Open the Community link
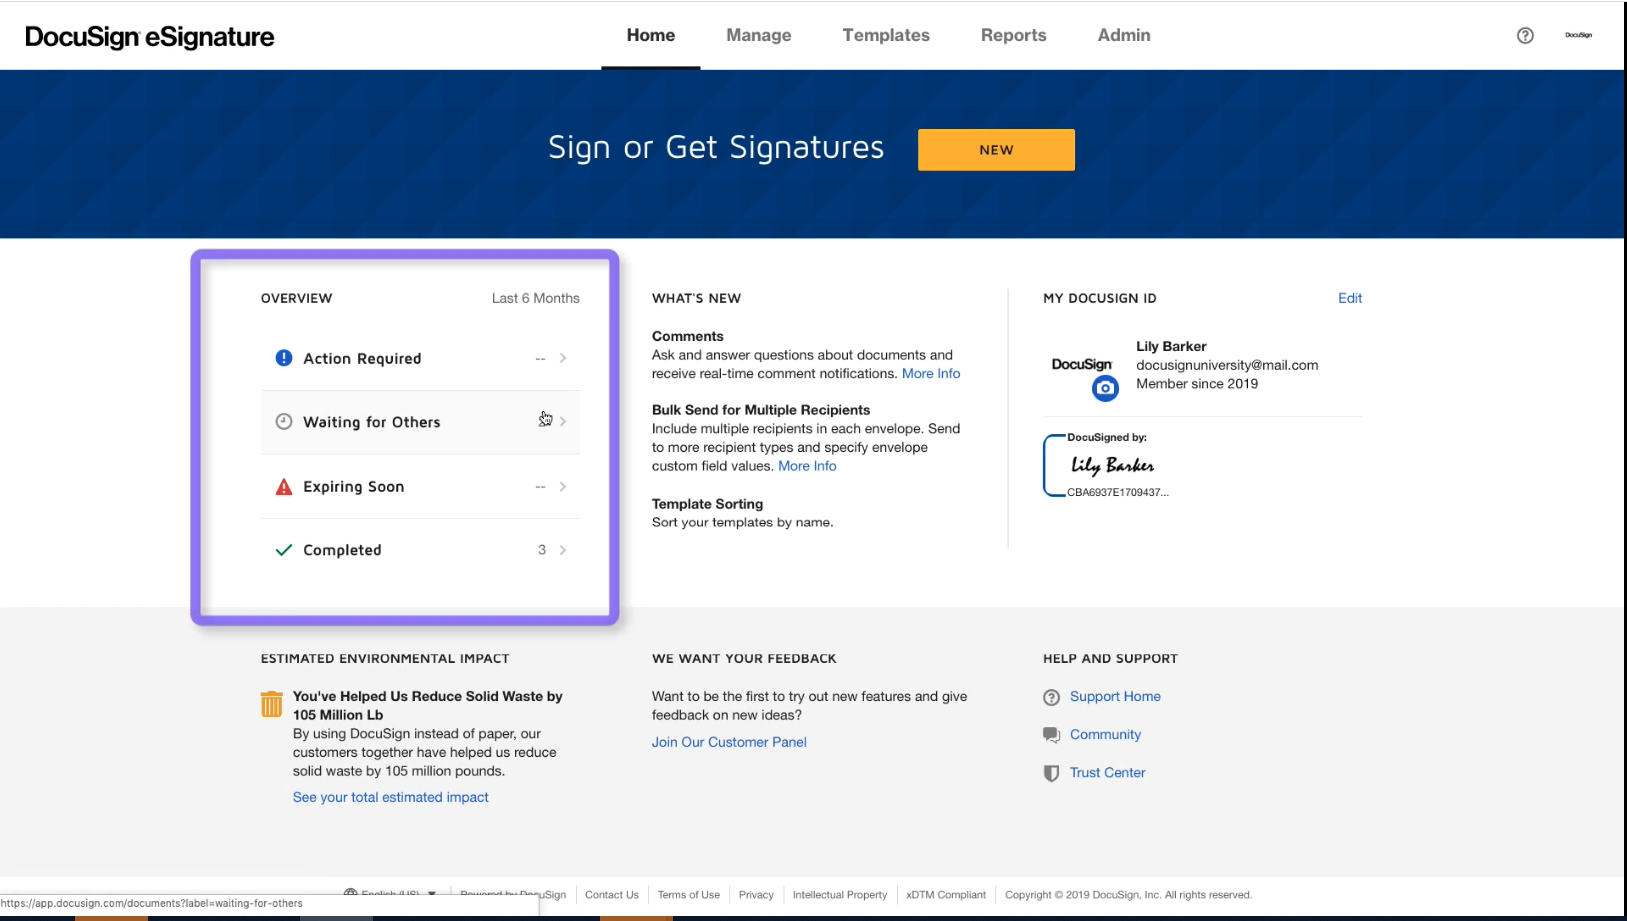Screen dimensions: 1627x921 (1105, 735)
